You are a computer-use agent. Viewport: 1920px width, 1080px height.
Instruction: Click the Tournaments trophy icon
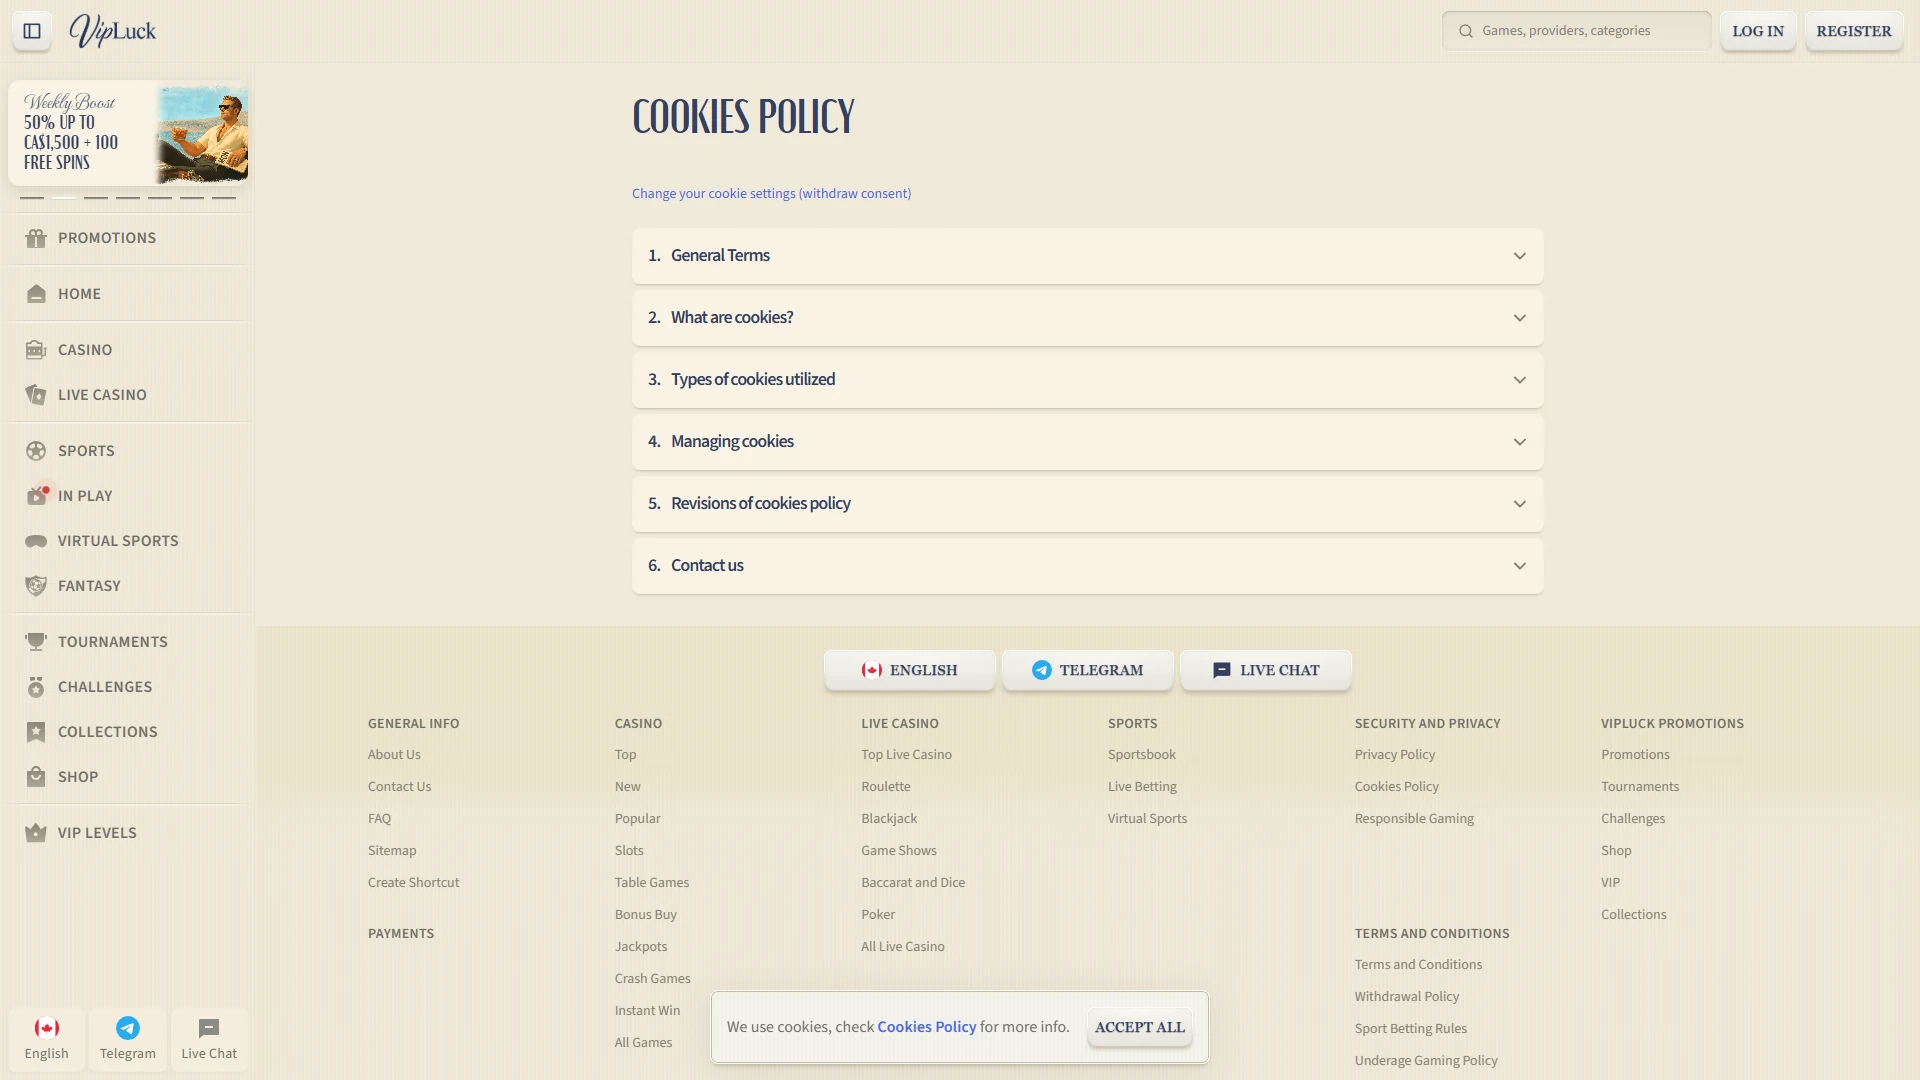coord(36,642)
